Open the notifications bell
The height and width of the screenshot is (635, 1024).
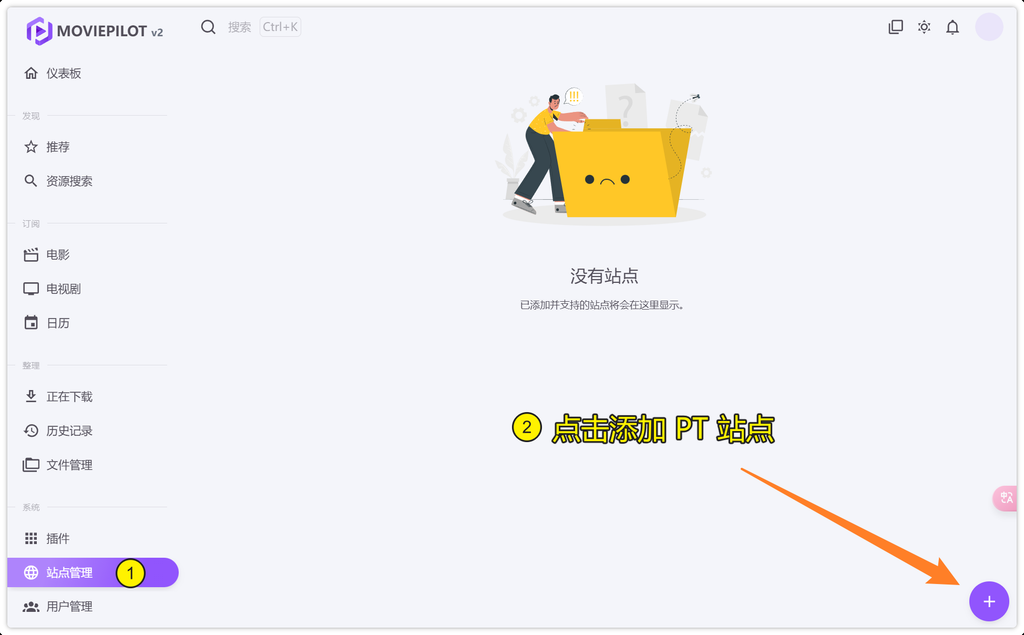click(952, 27)
